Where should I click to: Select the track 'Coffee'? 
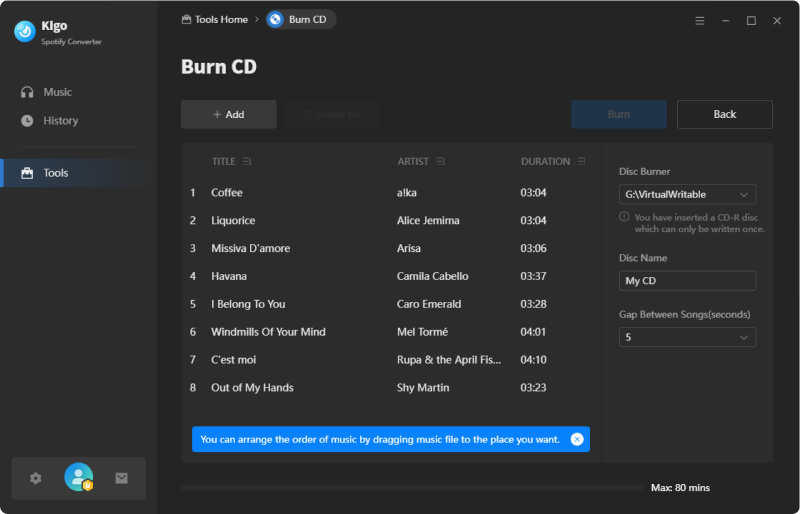(227, 192)
